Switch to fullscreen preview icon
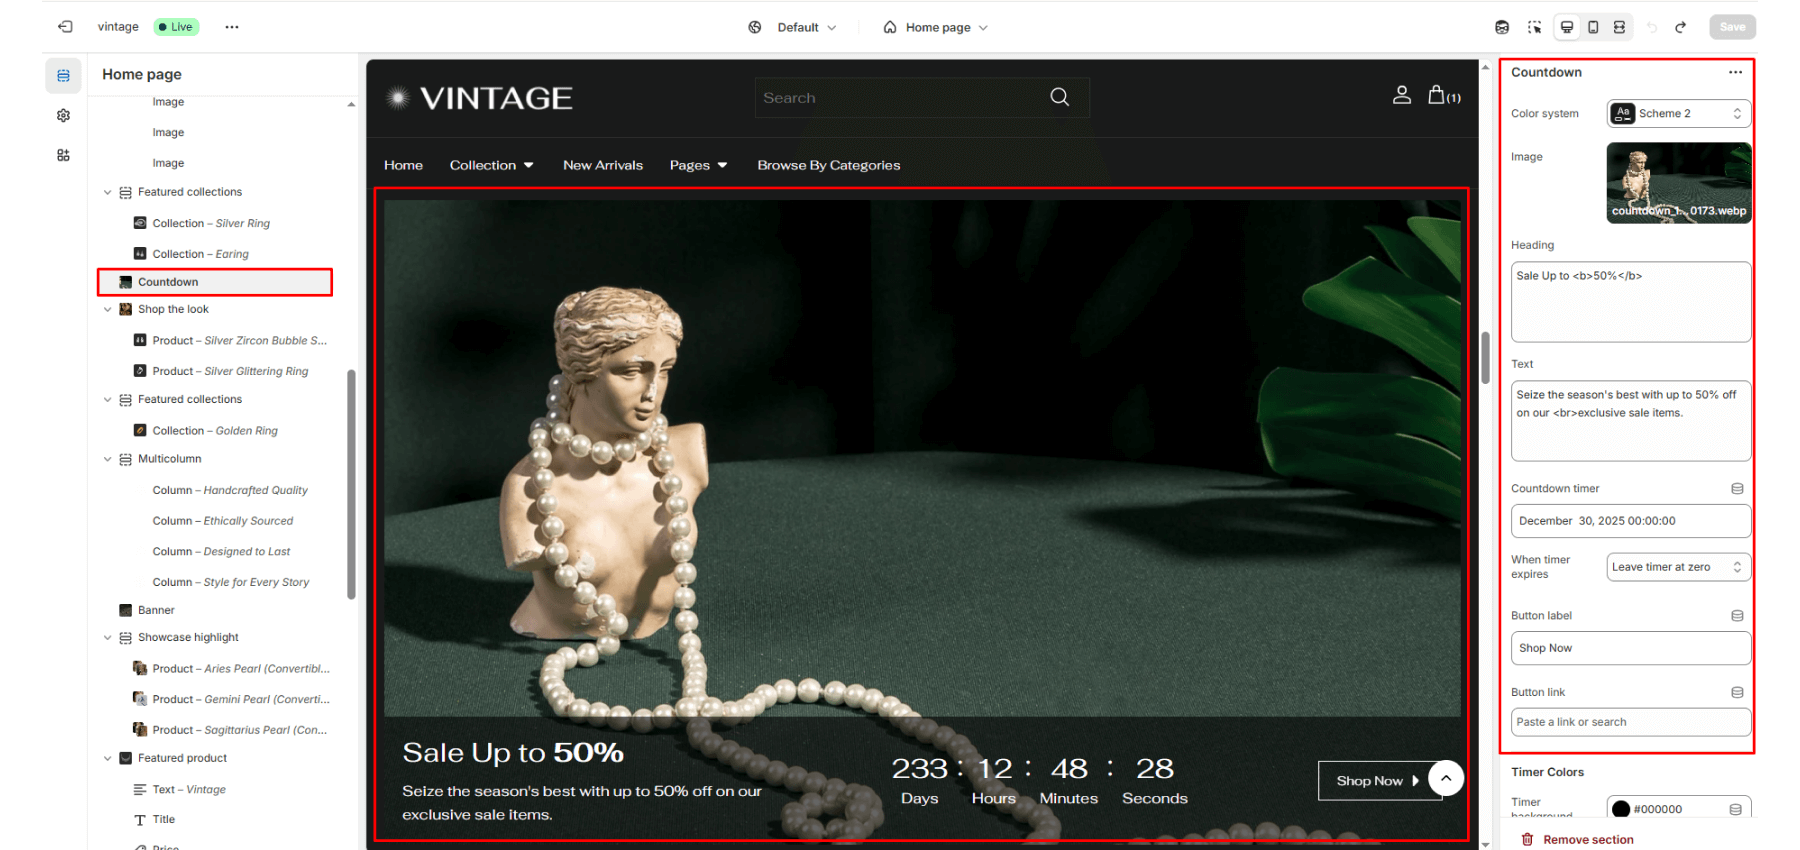This screenshot has height=850, width=1800. tap(1619, 27)
